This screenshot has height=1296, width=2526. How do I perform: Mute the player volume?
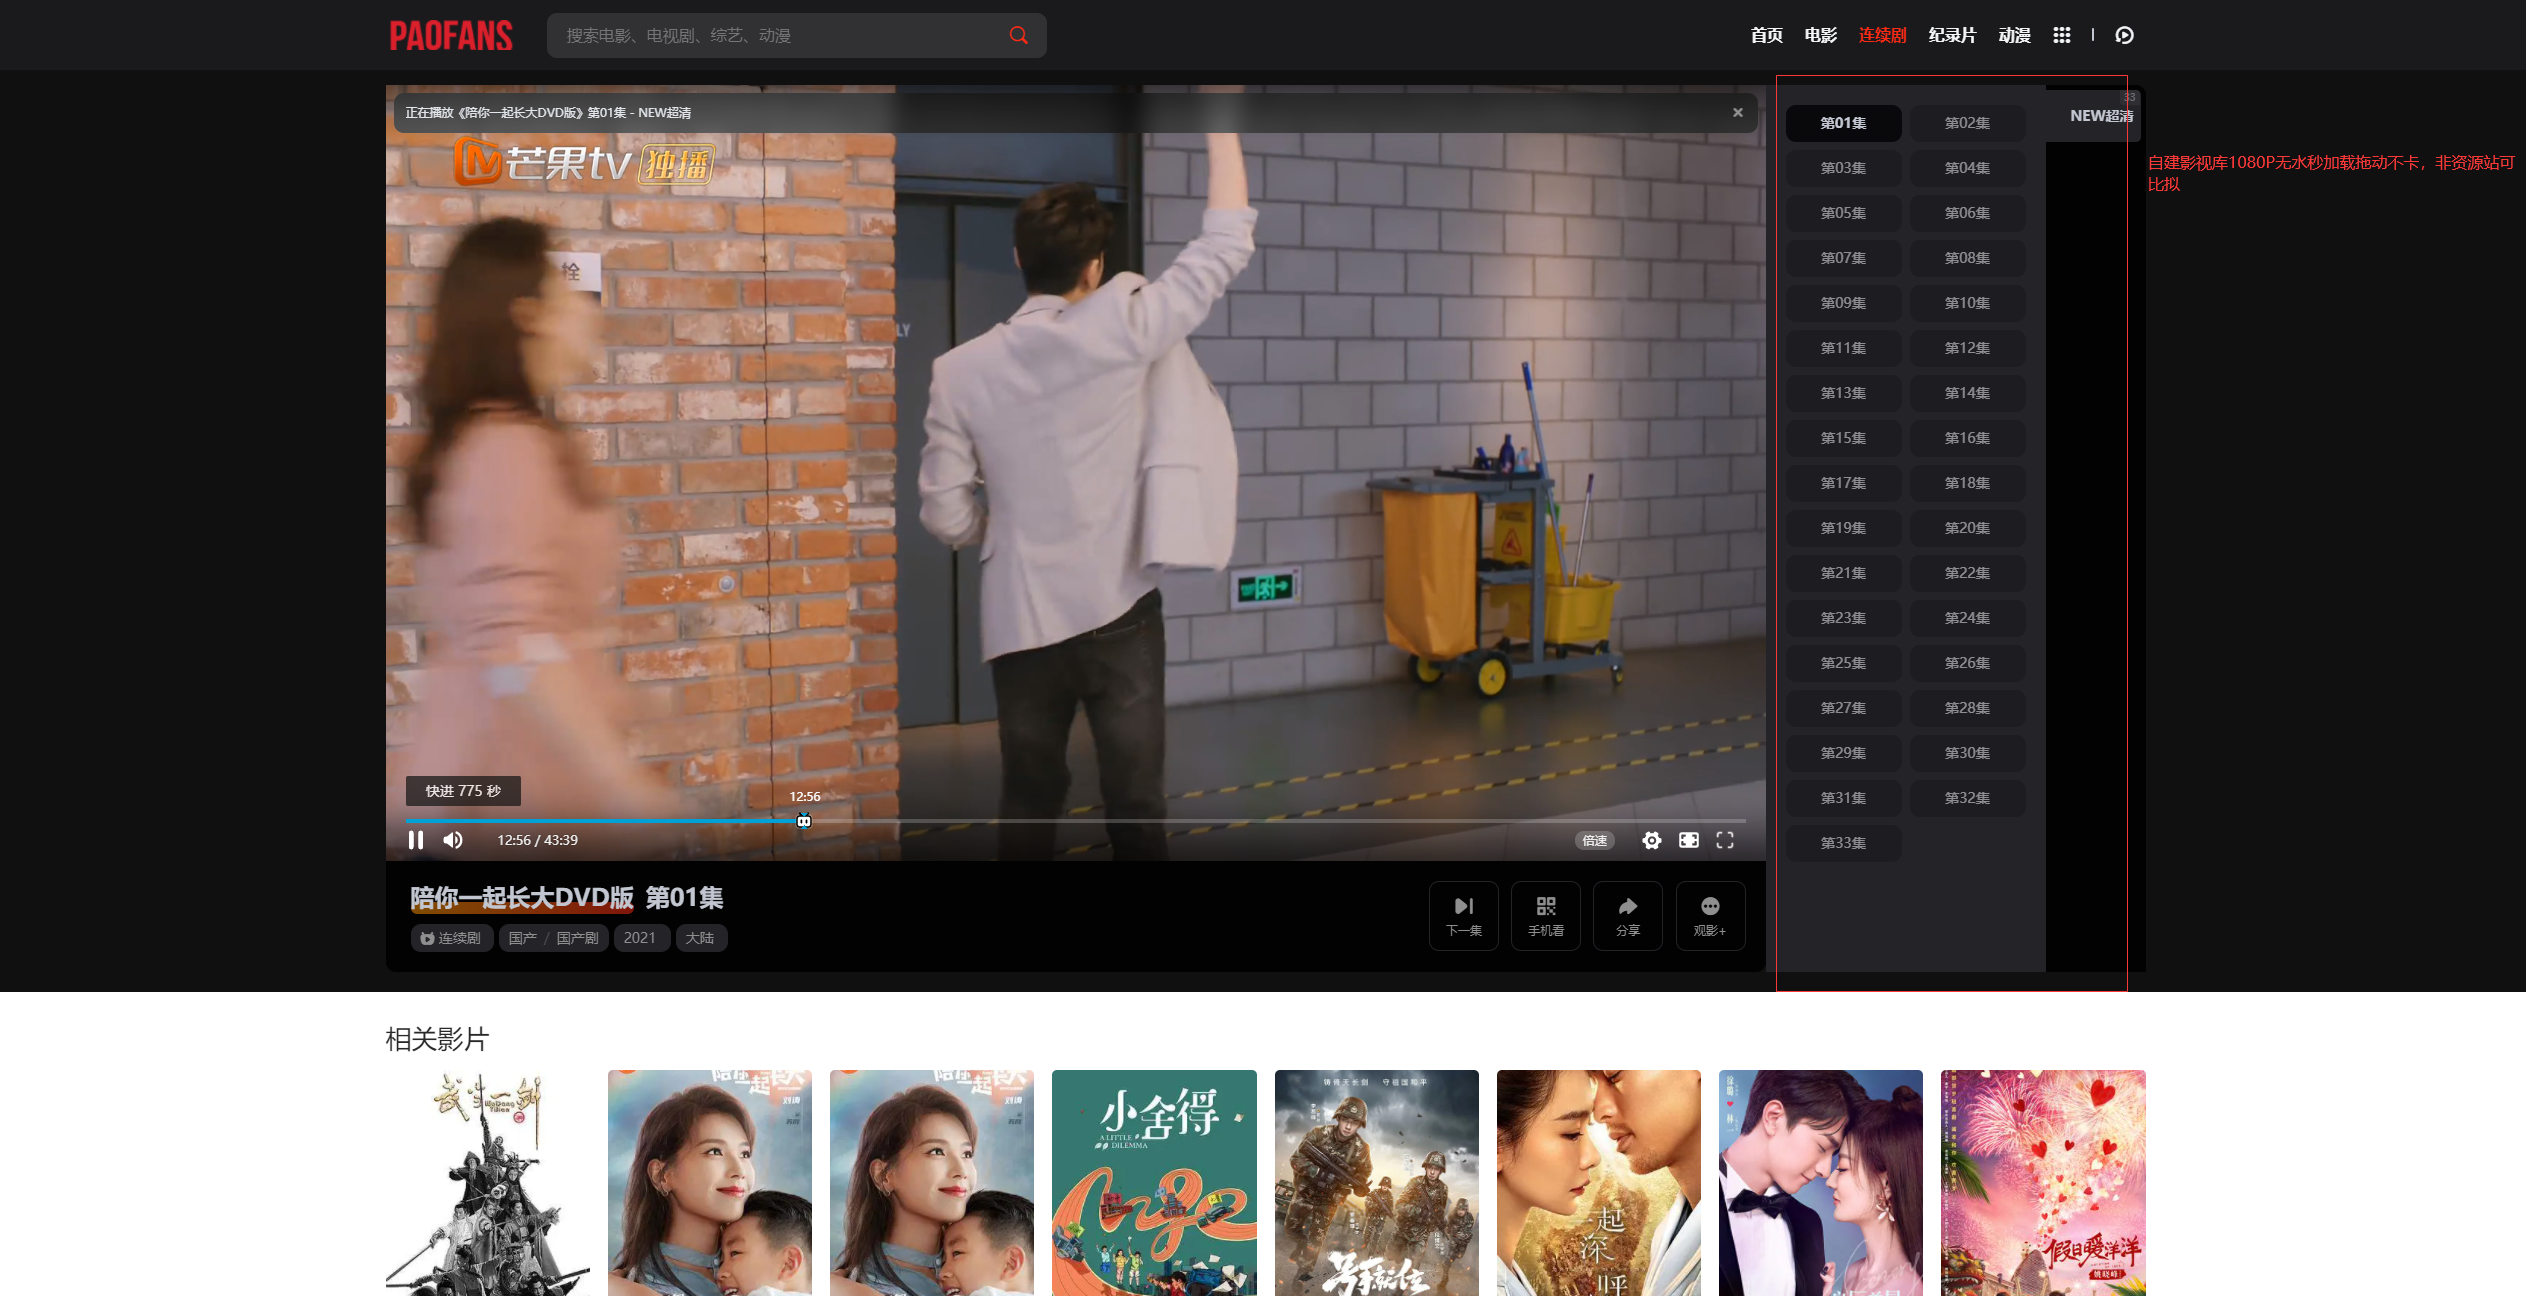click(453, 840)
